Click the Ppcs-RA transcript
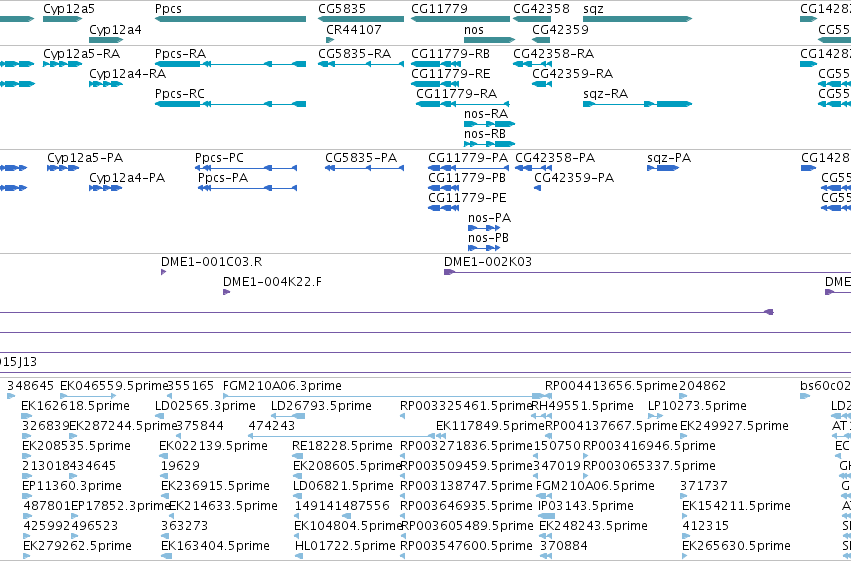851x561 pixels. pos(230,64)
